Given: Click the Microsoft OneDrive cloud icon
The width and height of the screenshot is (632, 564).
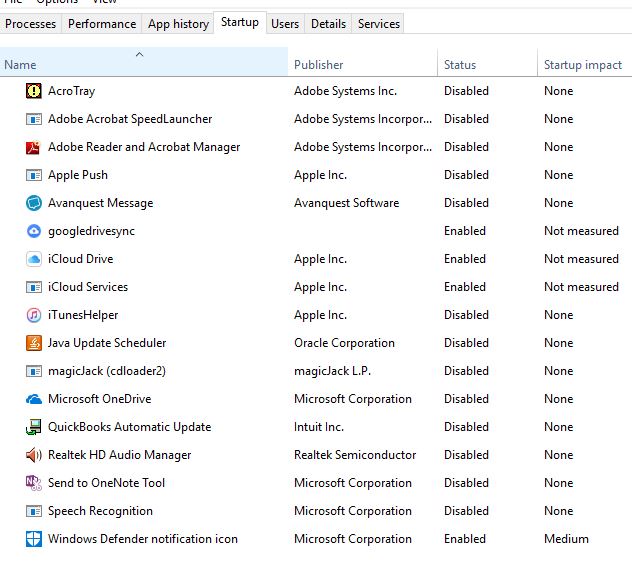Looking at the screenshot, I should 33,399.
